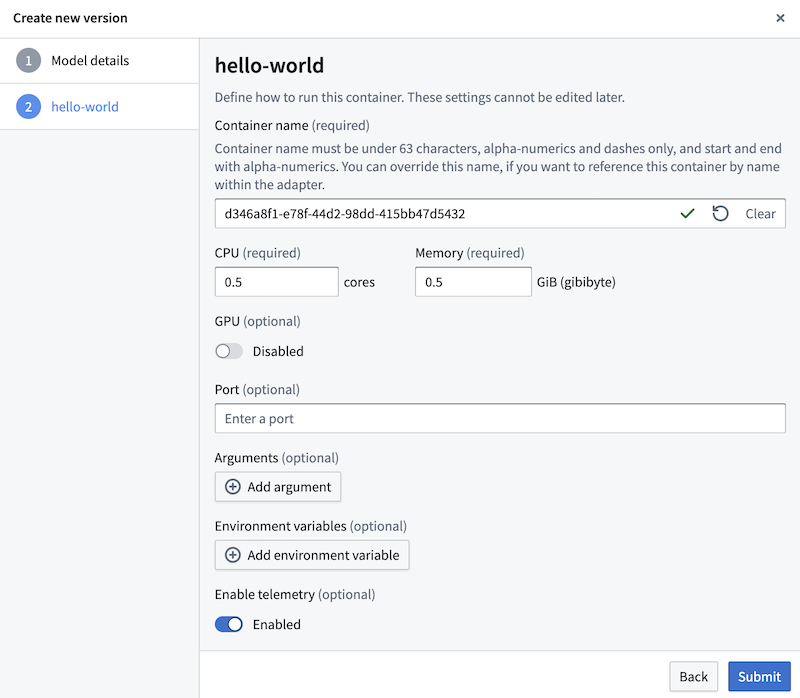Reset container name with the revert icon
The image size is (800, 698).
(720, 213)
